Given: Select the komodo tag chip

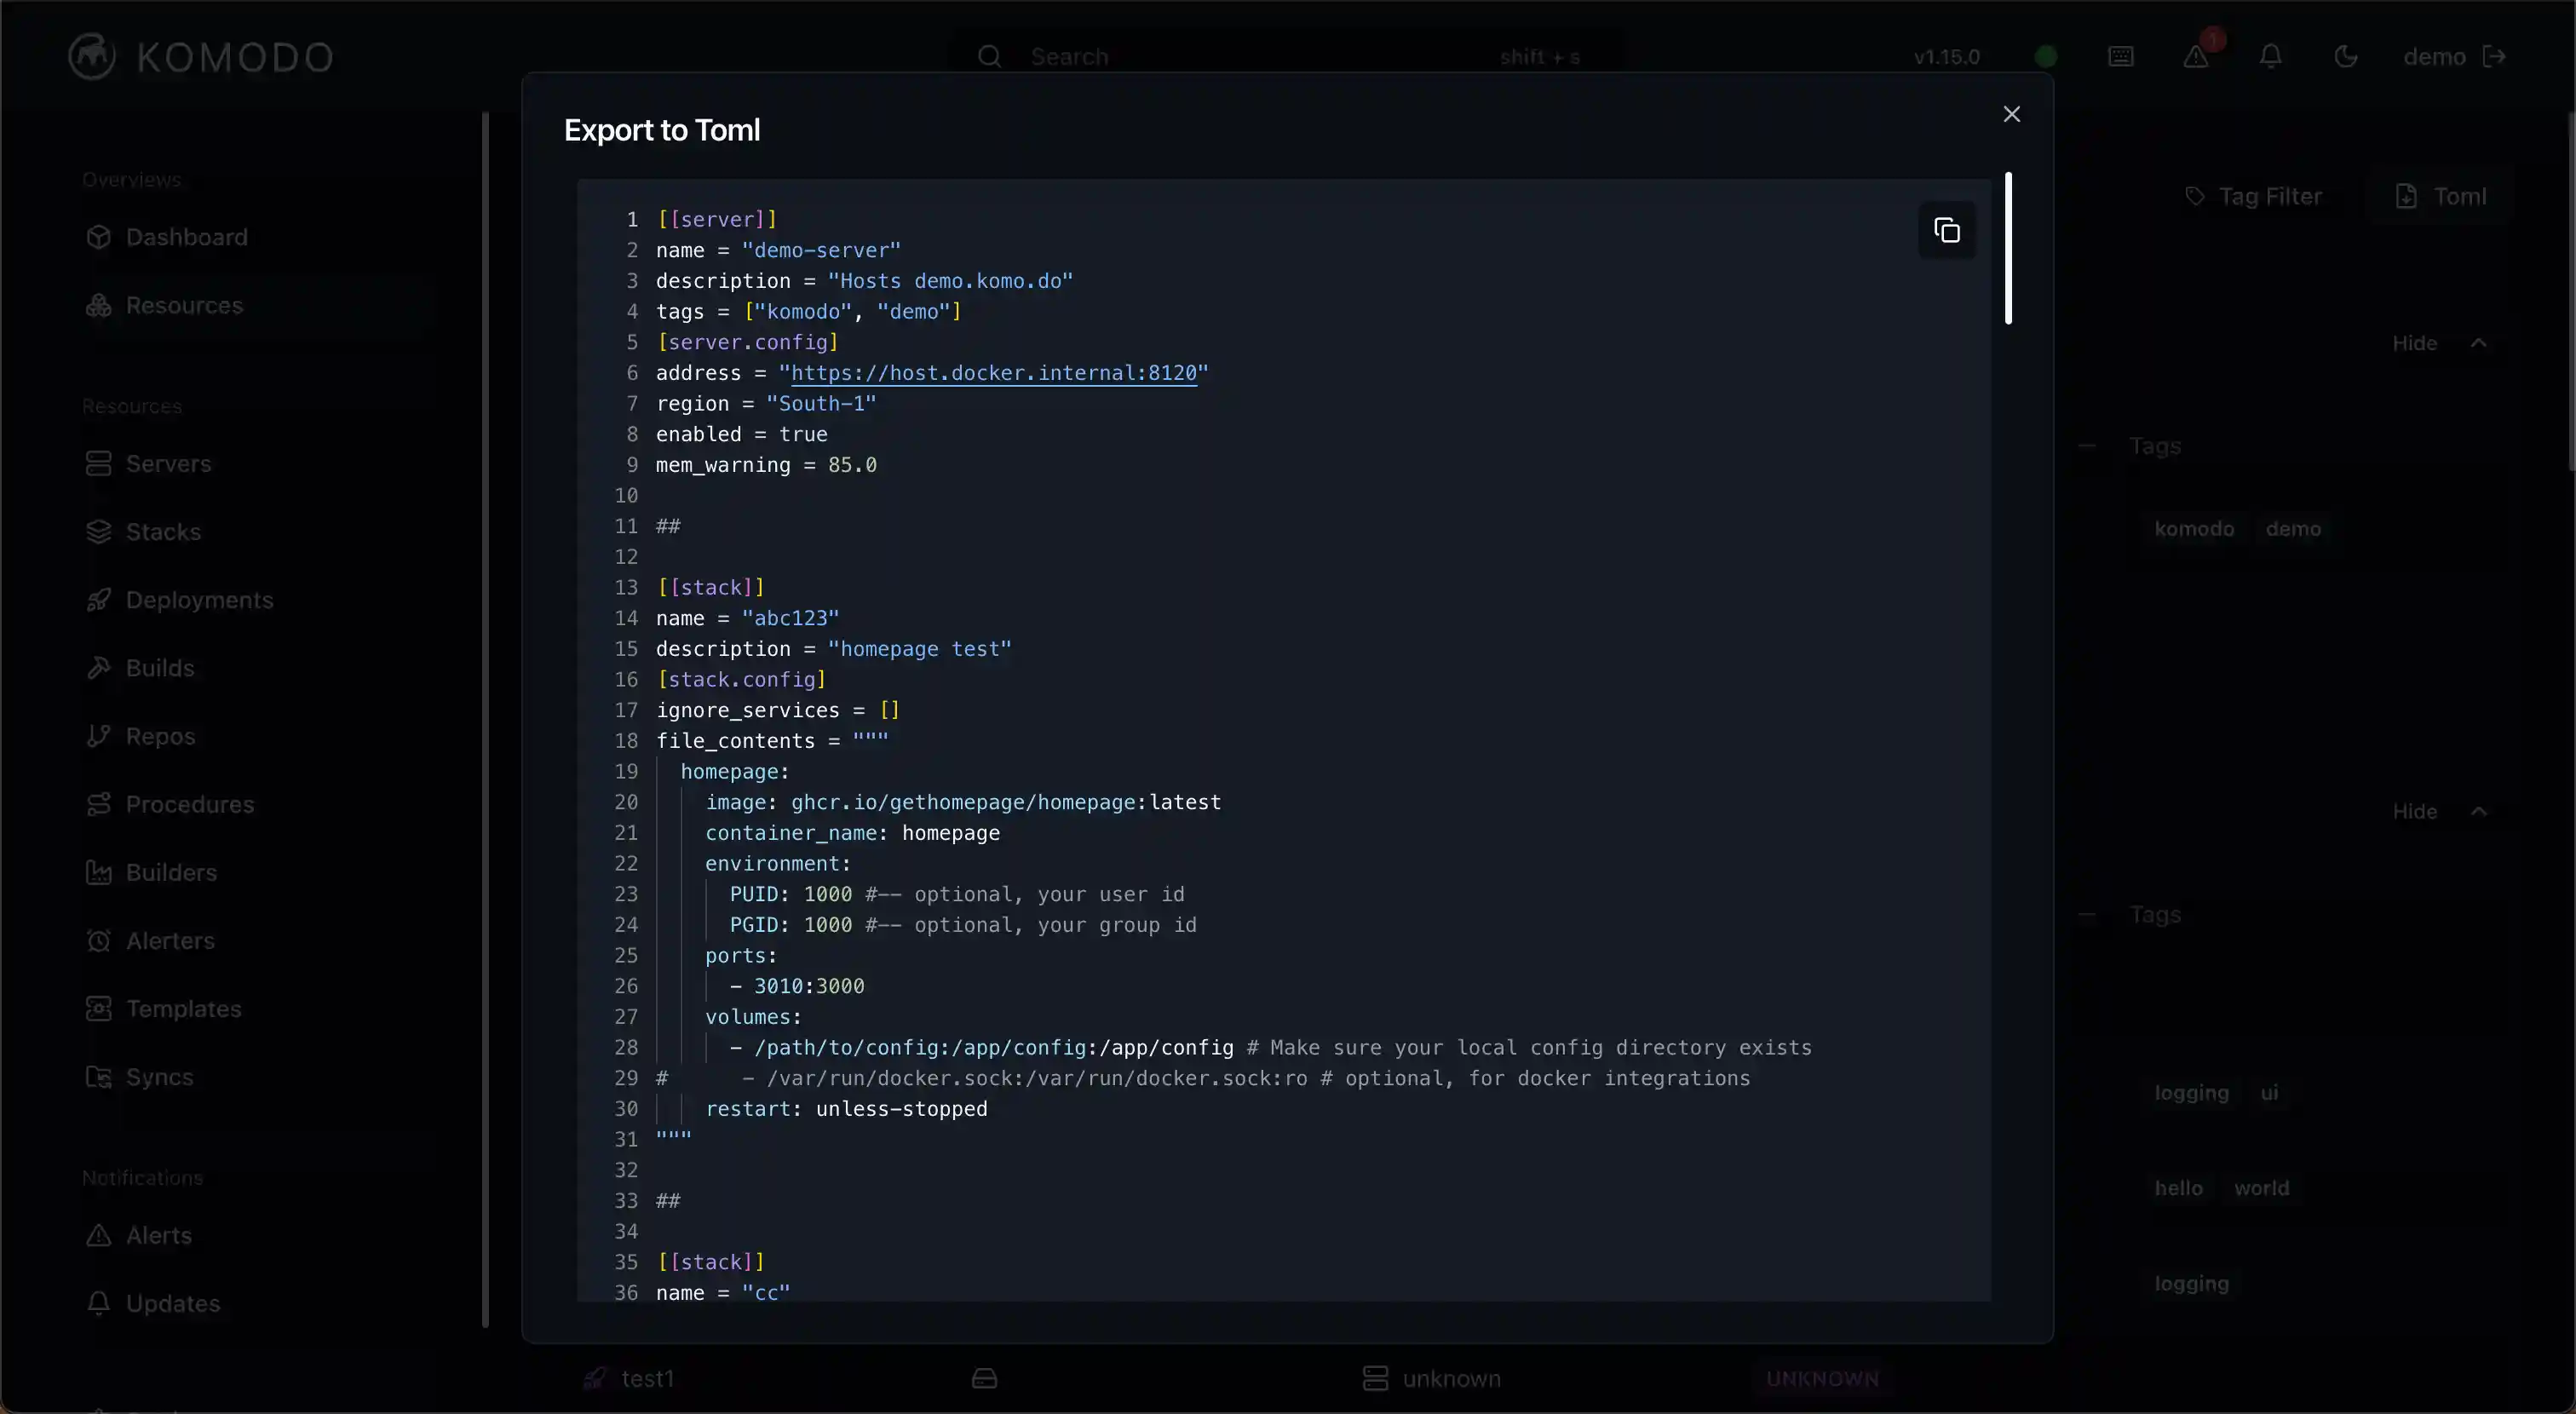Looking at the screenshot, I should (x=2193, y=529).
